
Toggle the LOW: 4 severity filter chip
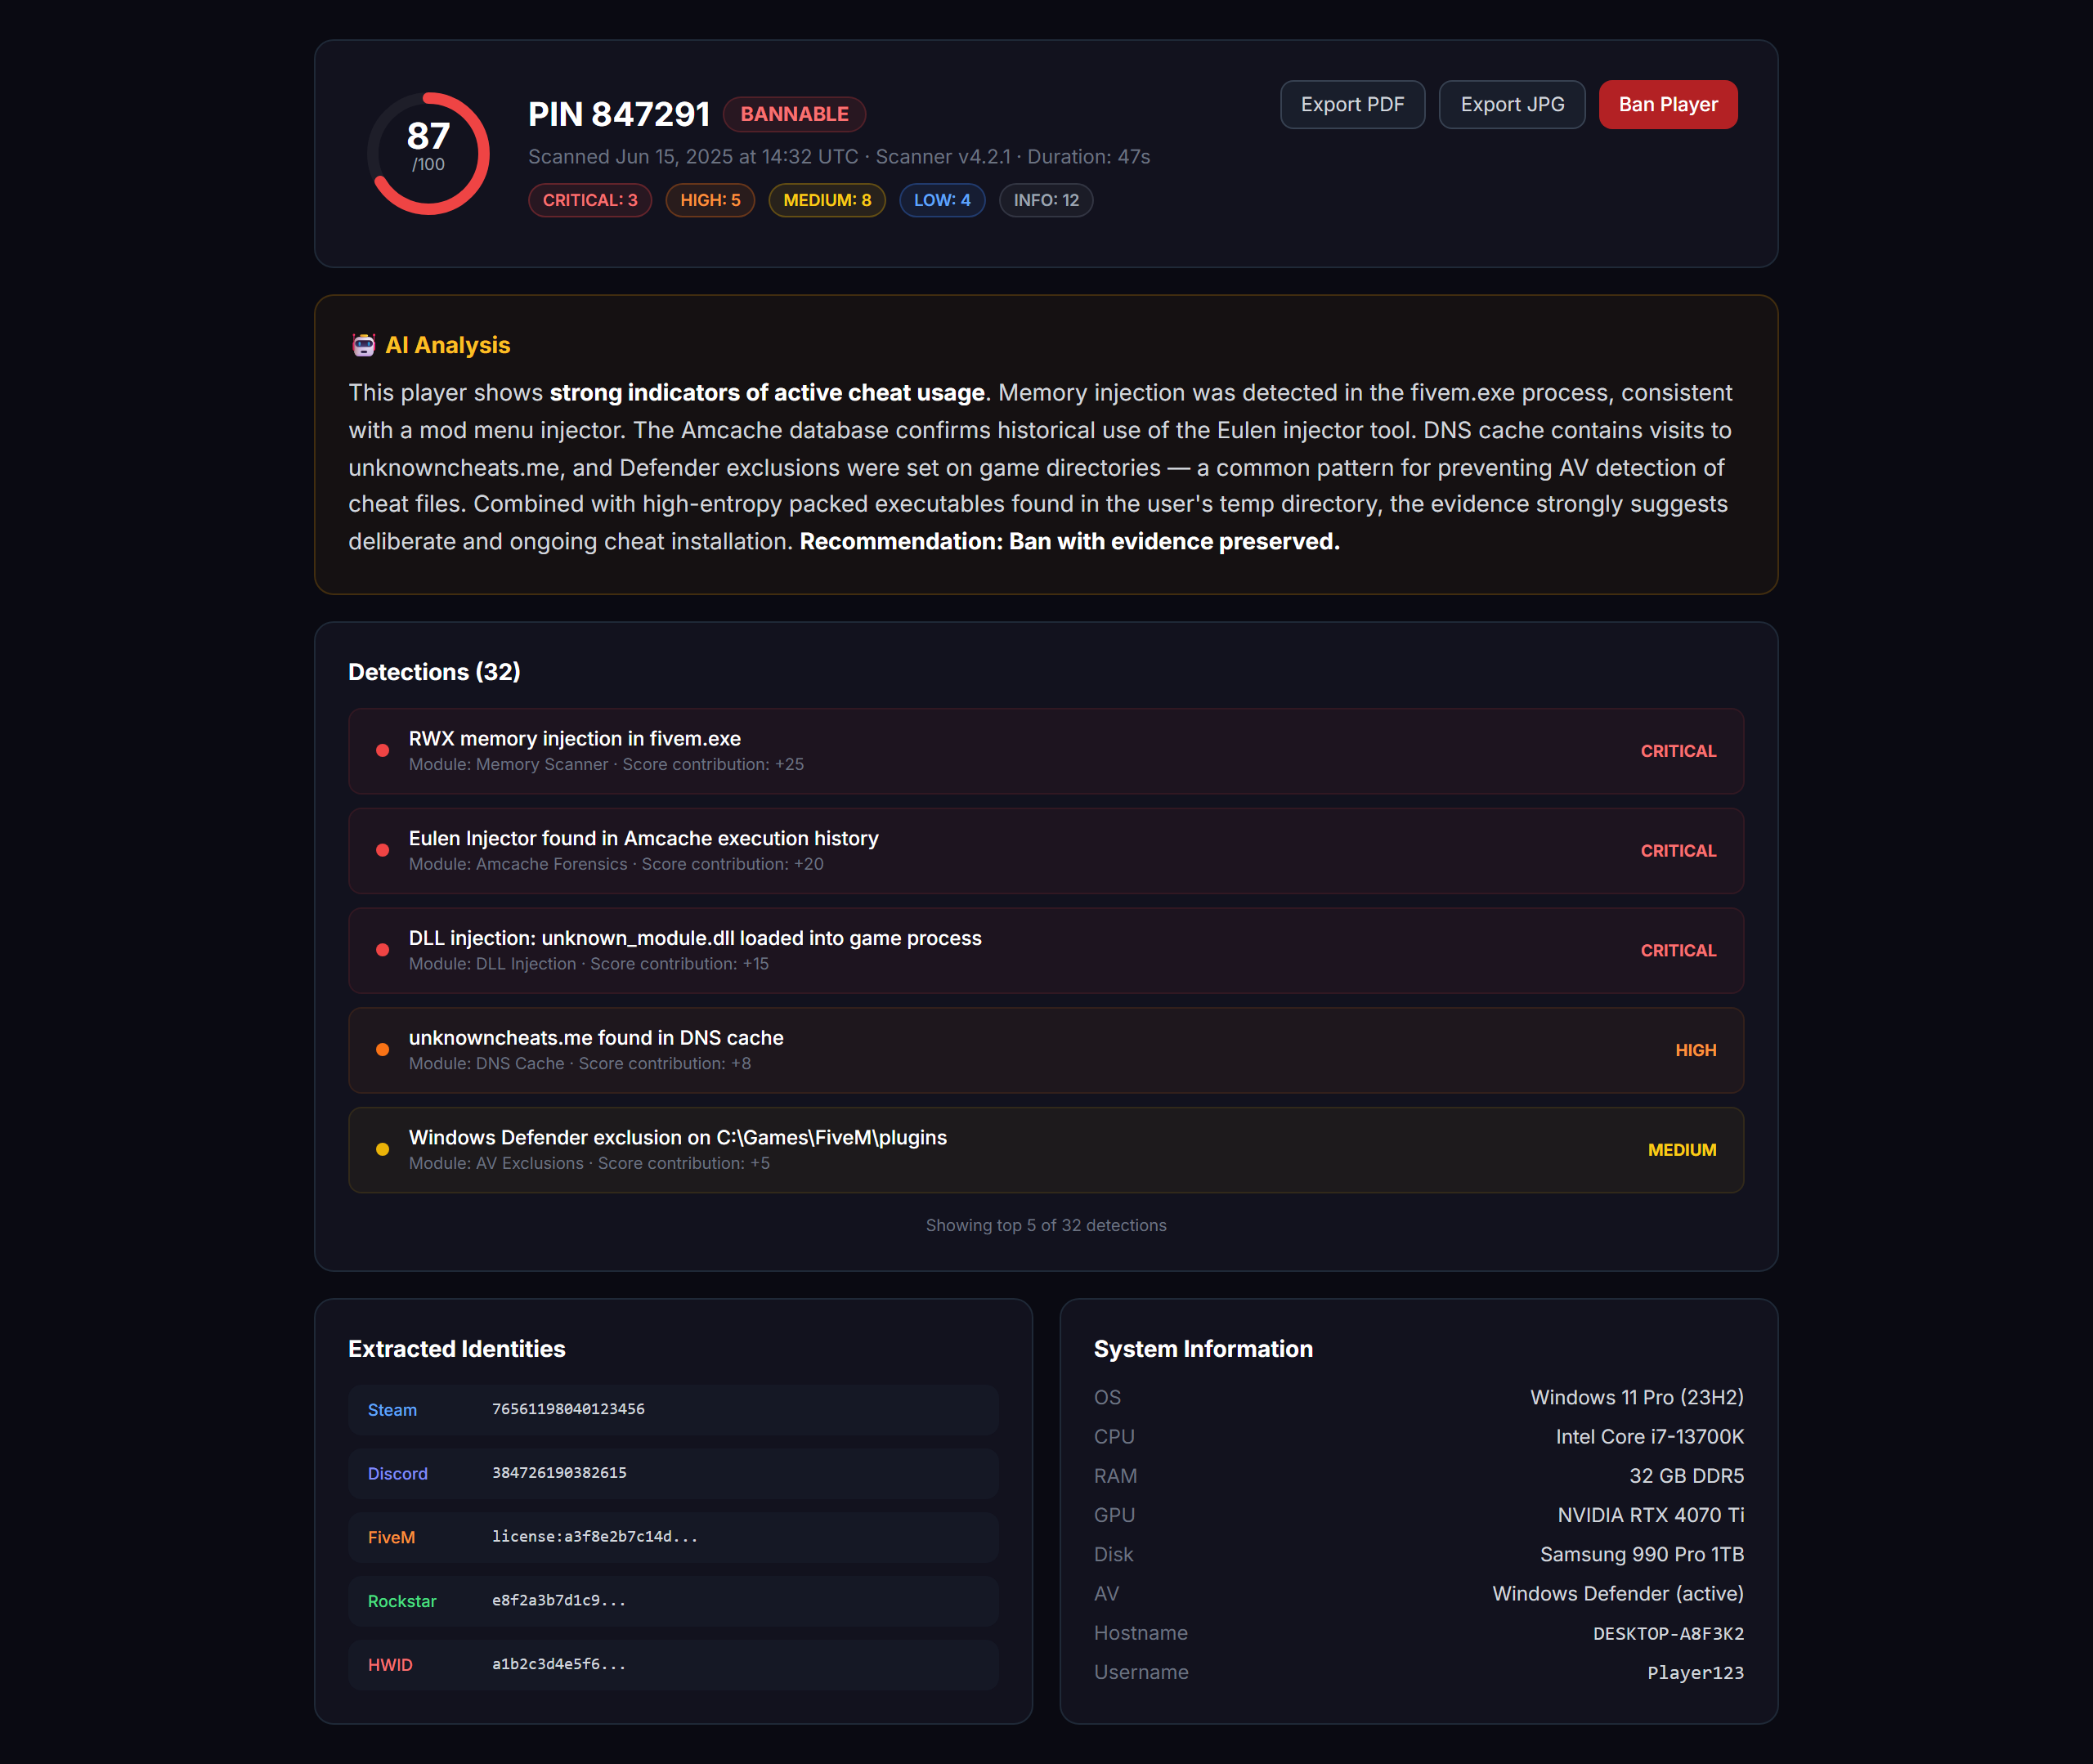click(x=941, y=200)
